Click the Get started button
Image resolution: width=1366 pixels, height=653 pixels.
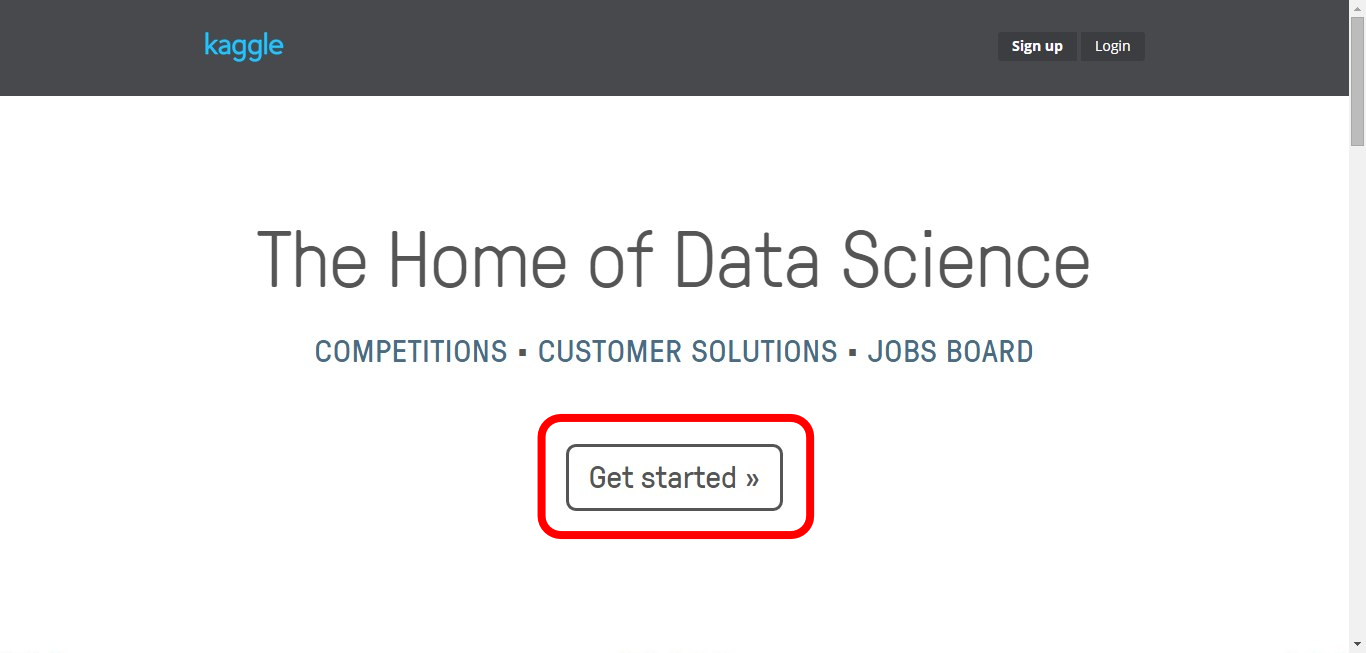(674, 477)
